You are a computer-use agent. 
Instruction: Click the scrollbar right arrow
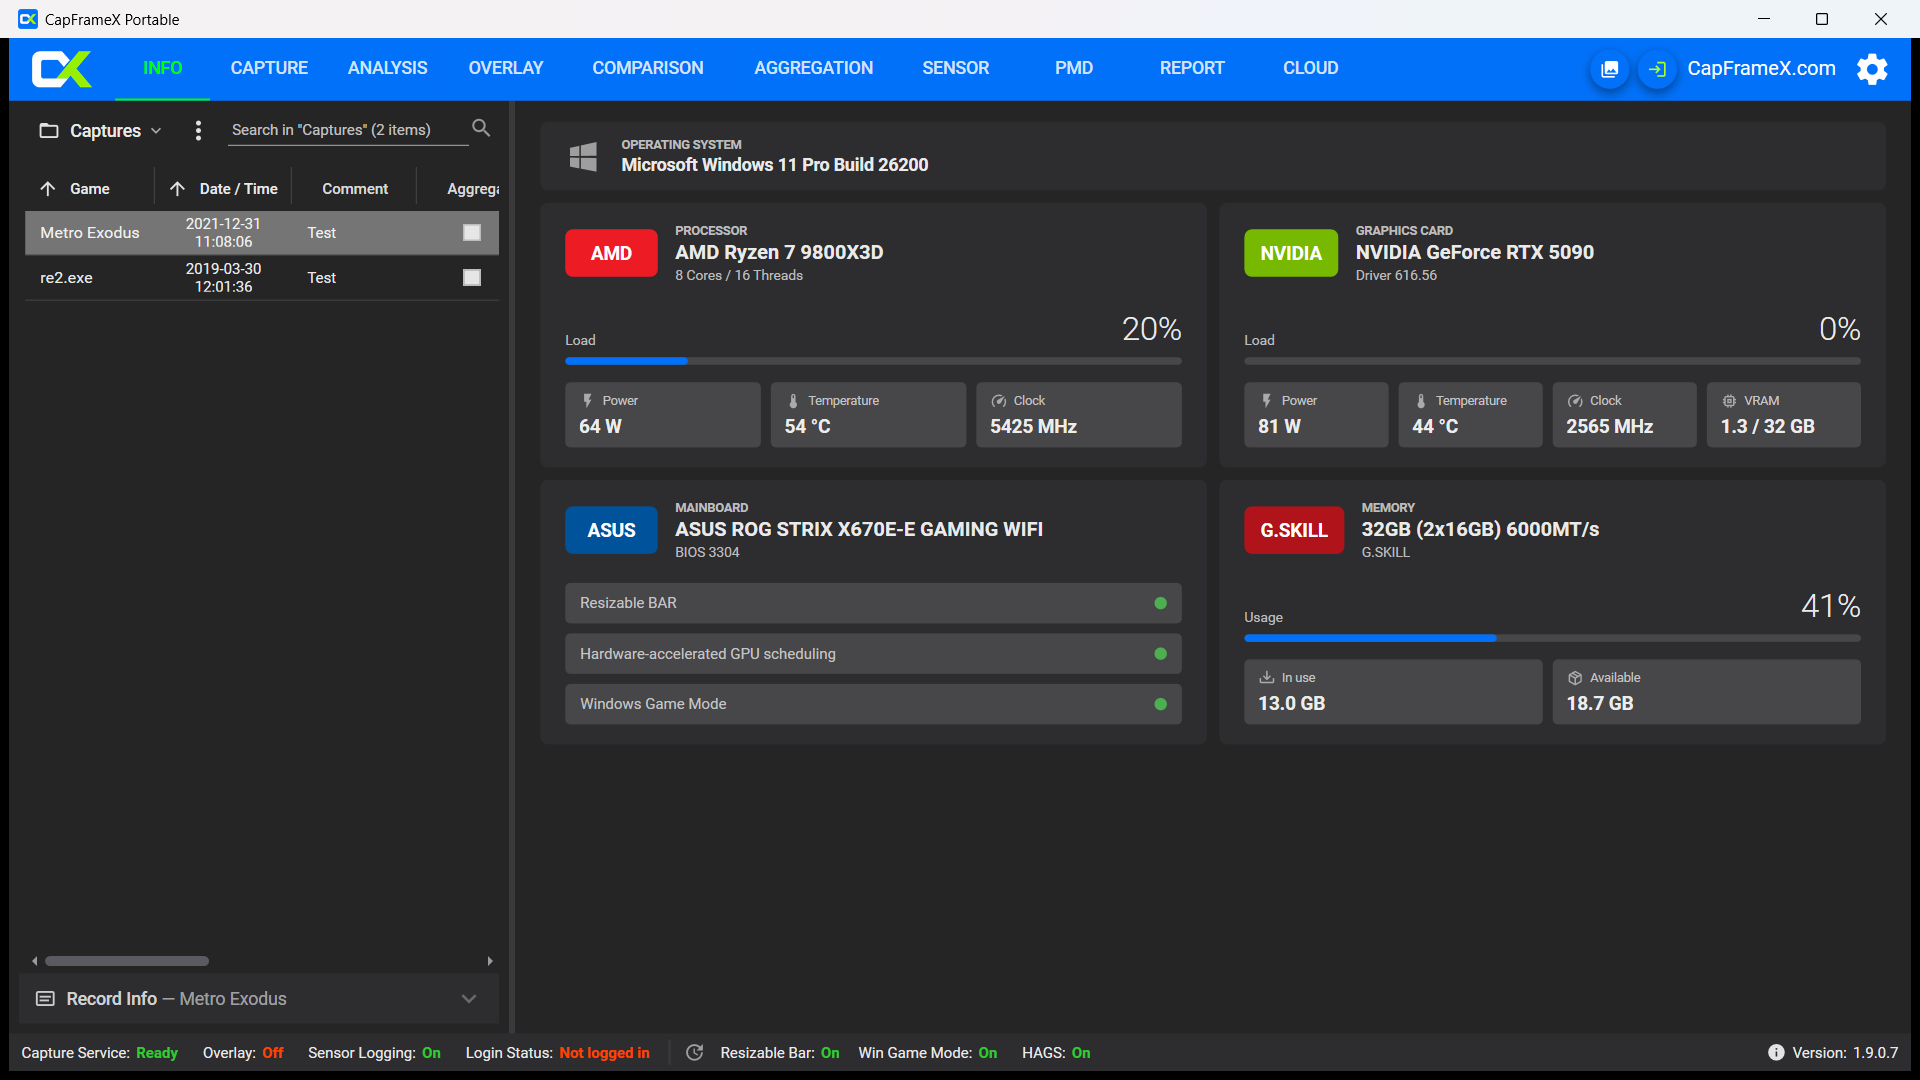[x=490, y=961]
